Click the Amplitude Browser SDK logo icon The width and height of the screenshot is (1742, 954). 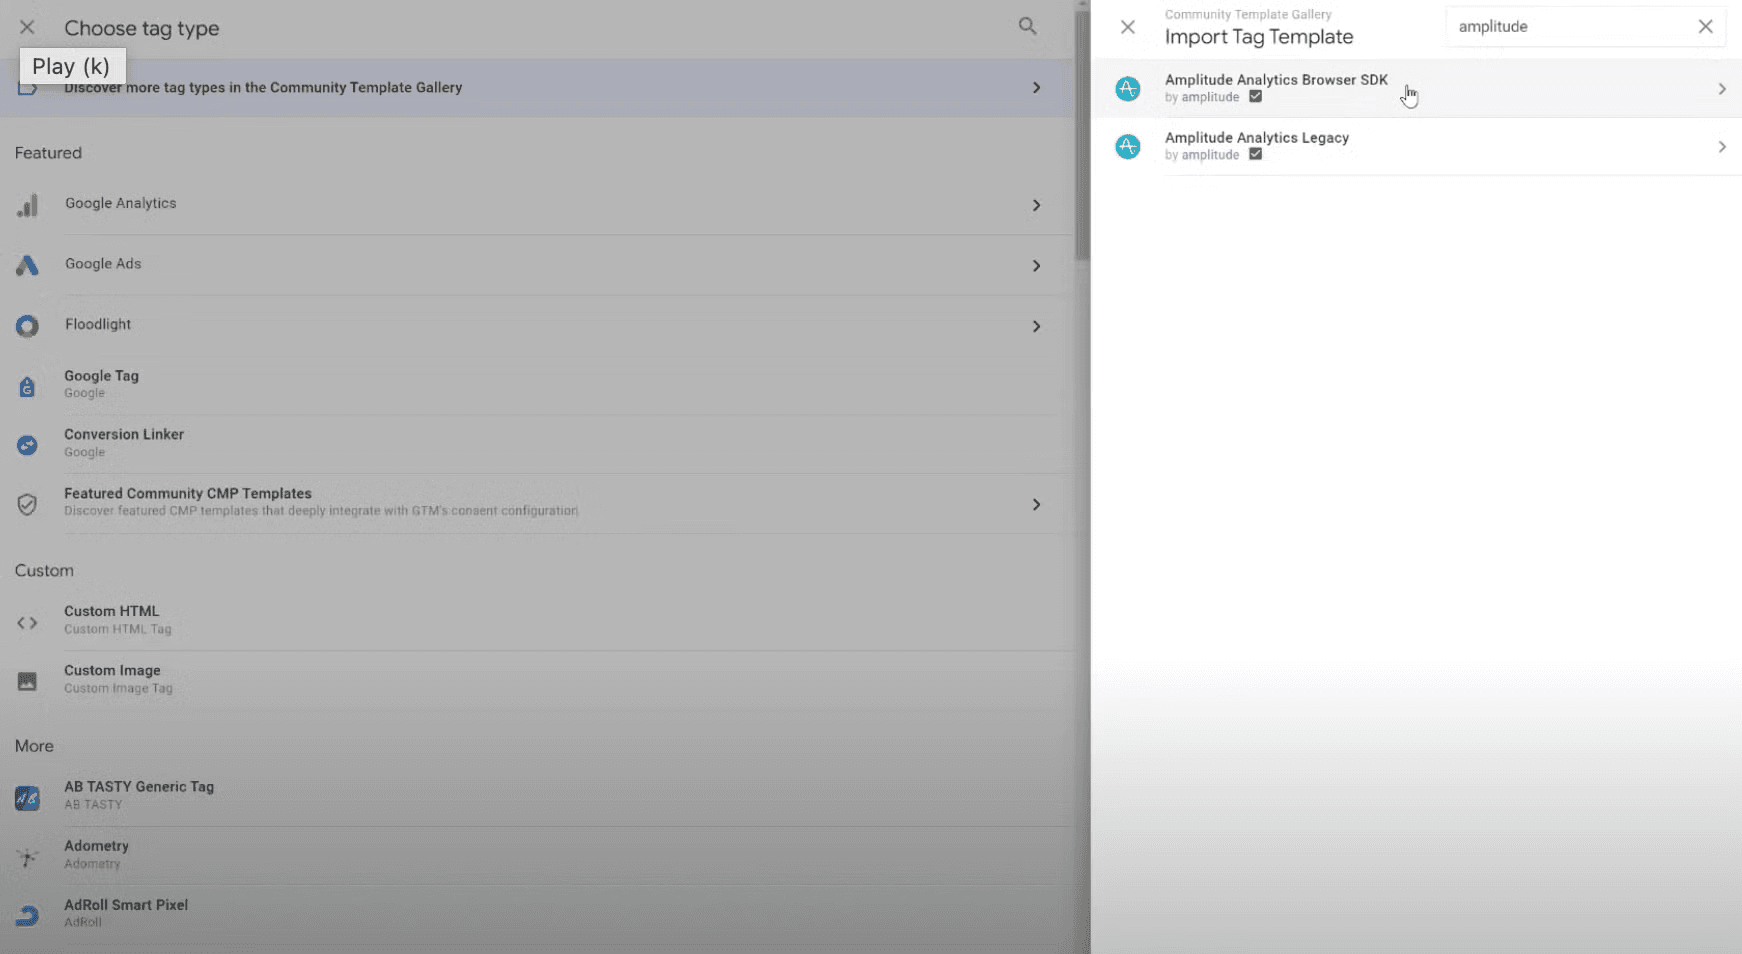[x=1128, y=89]
